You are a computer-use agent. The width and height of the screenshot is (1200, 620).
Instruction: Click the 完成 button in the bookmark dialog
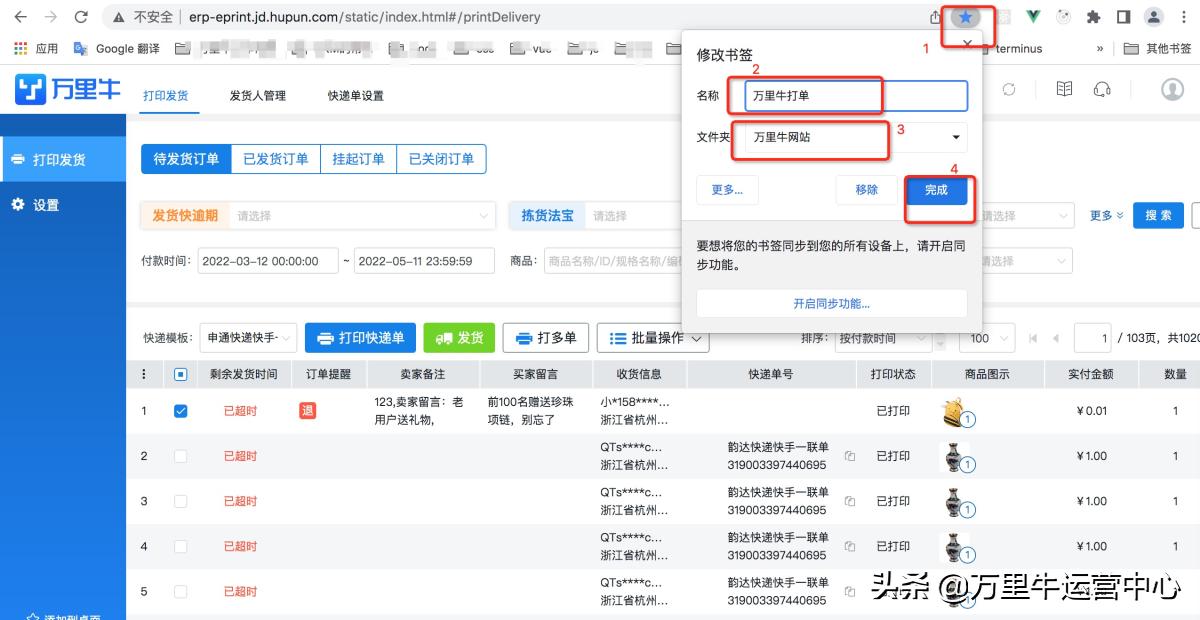937,189
